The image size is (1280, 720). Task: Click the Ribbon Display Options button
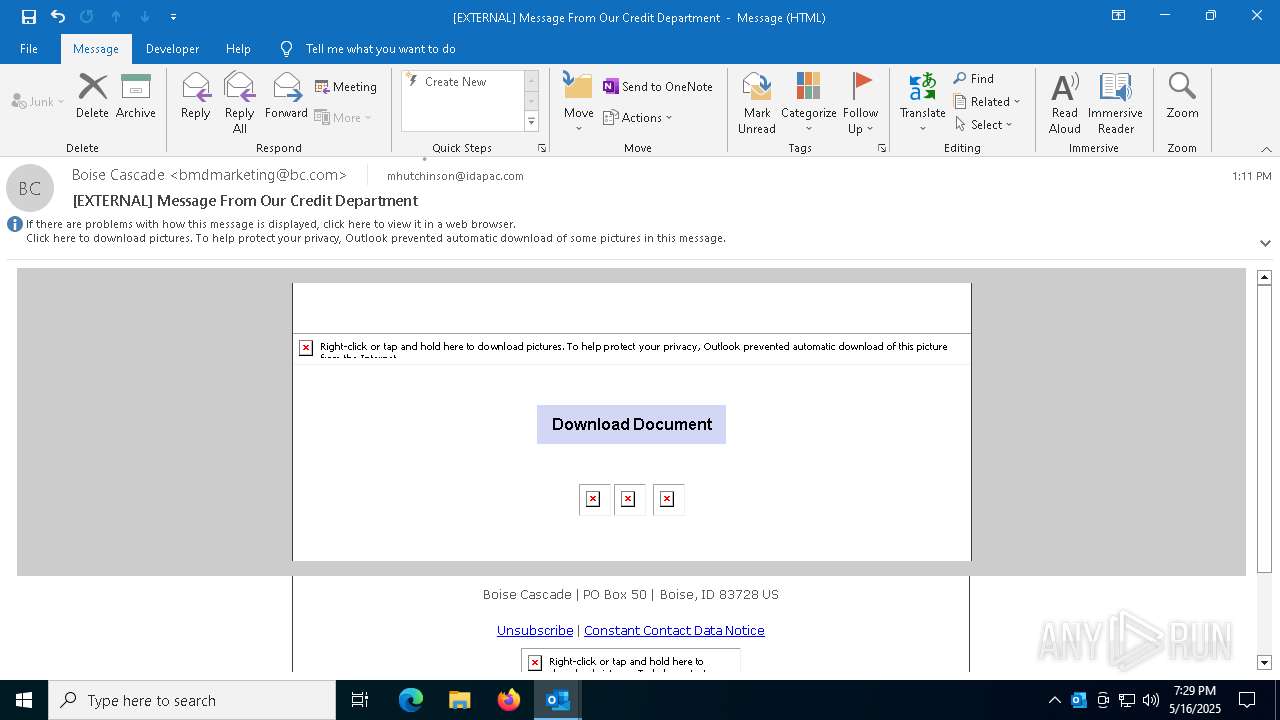(x=1119, y=16)
